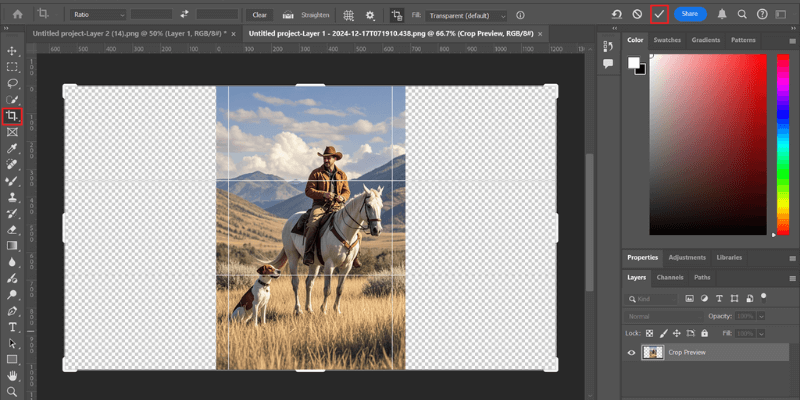Toggle the lock all layer button

click(x=705, y=332)
